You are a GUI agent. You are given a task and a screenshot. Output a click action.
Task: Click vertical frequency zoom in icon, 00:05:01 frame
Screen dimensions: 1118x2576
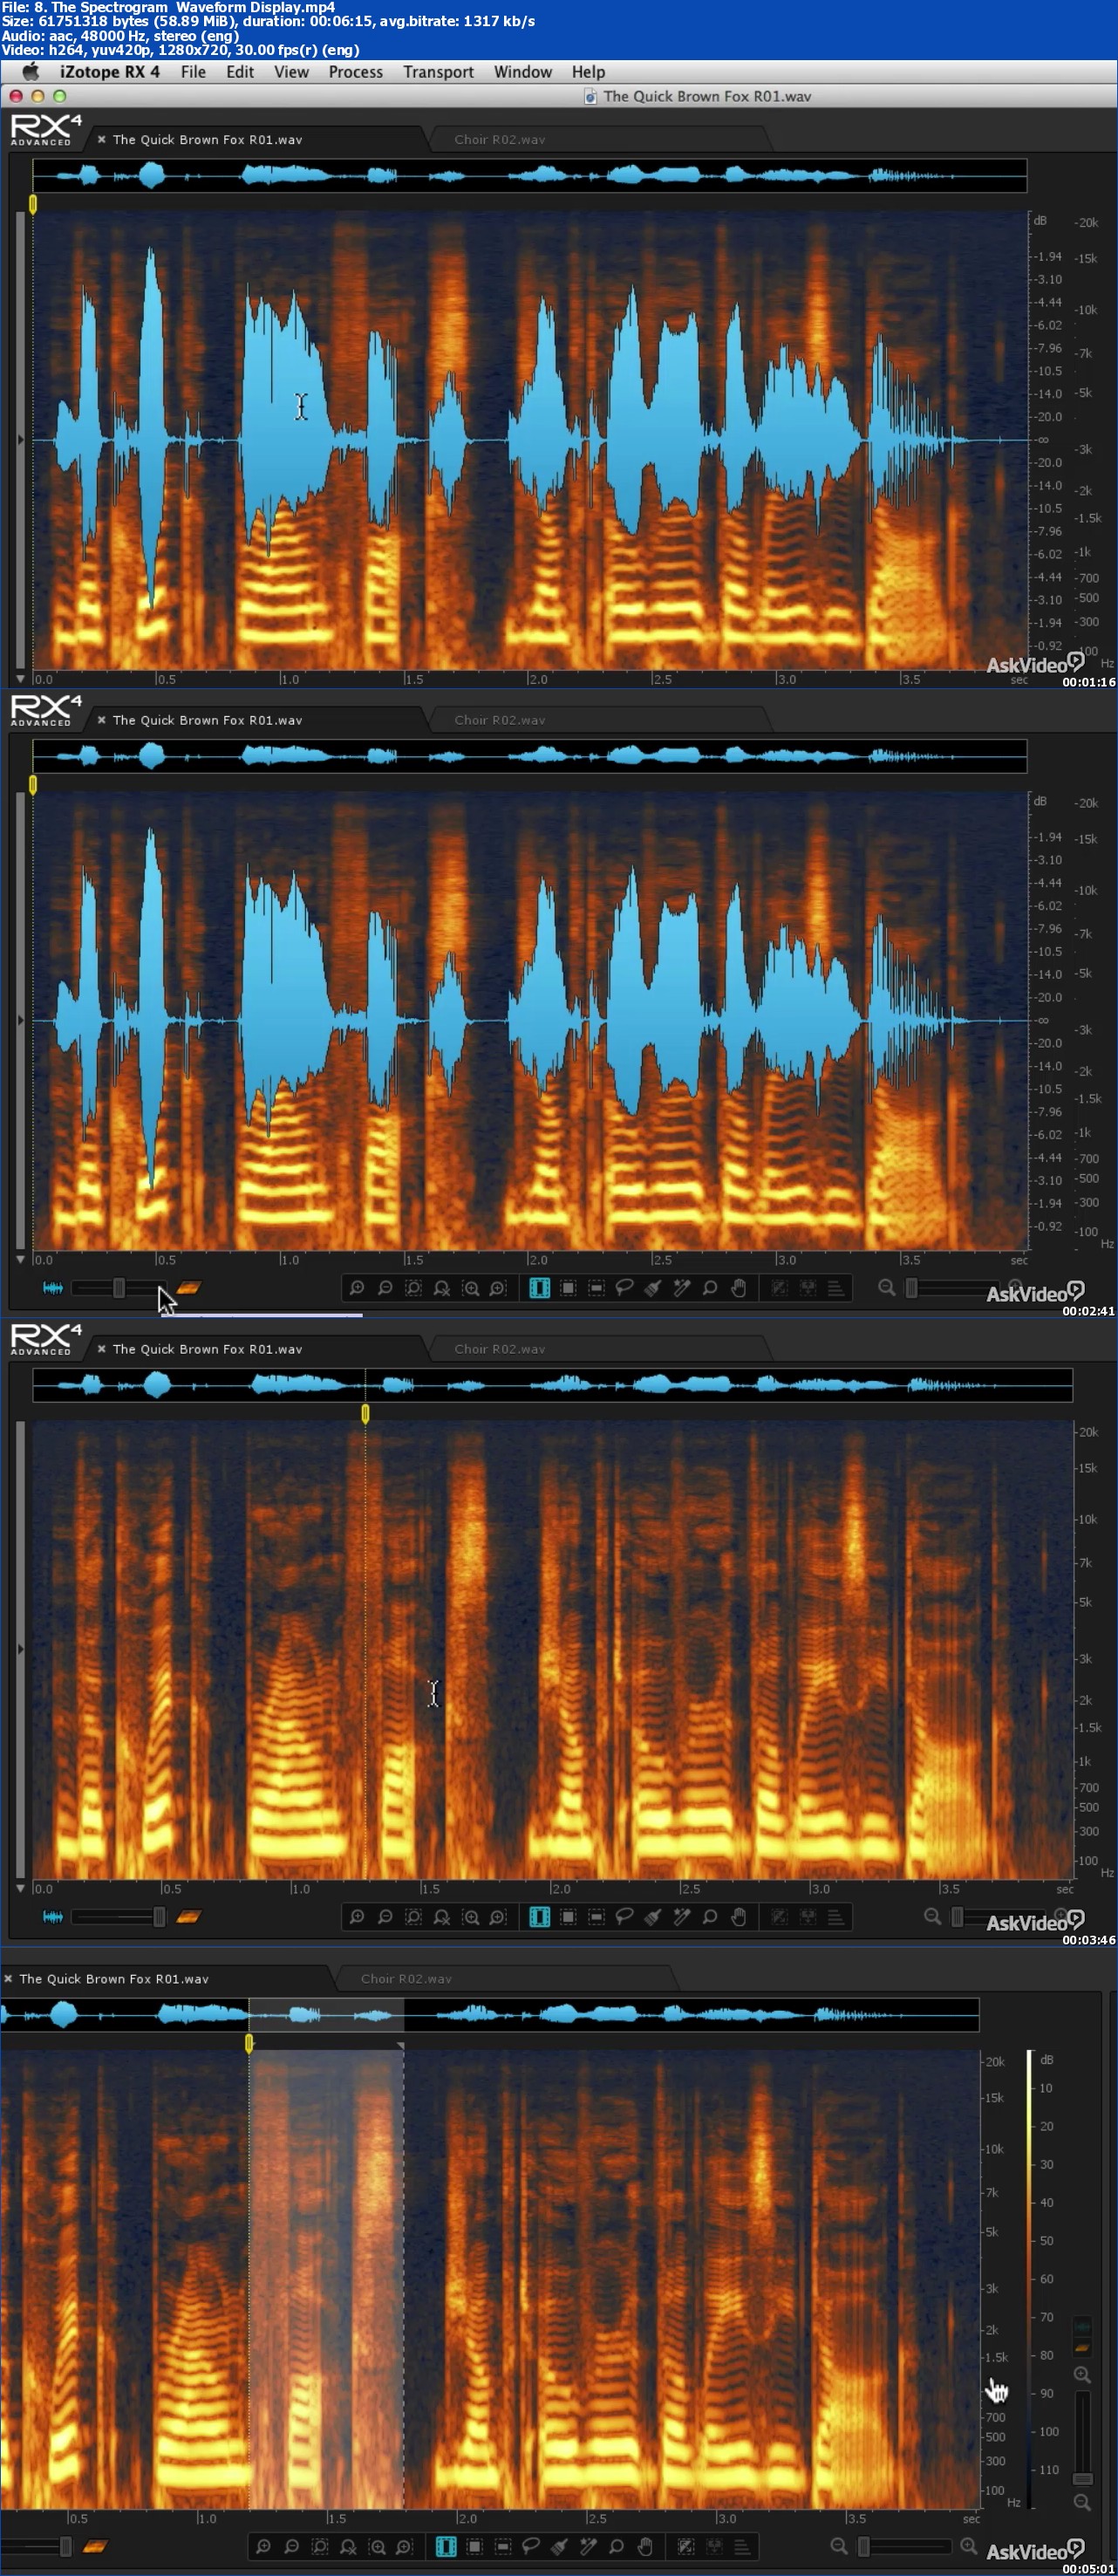pos(1082,2375)
